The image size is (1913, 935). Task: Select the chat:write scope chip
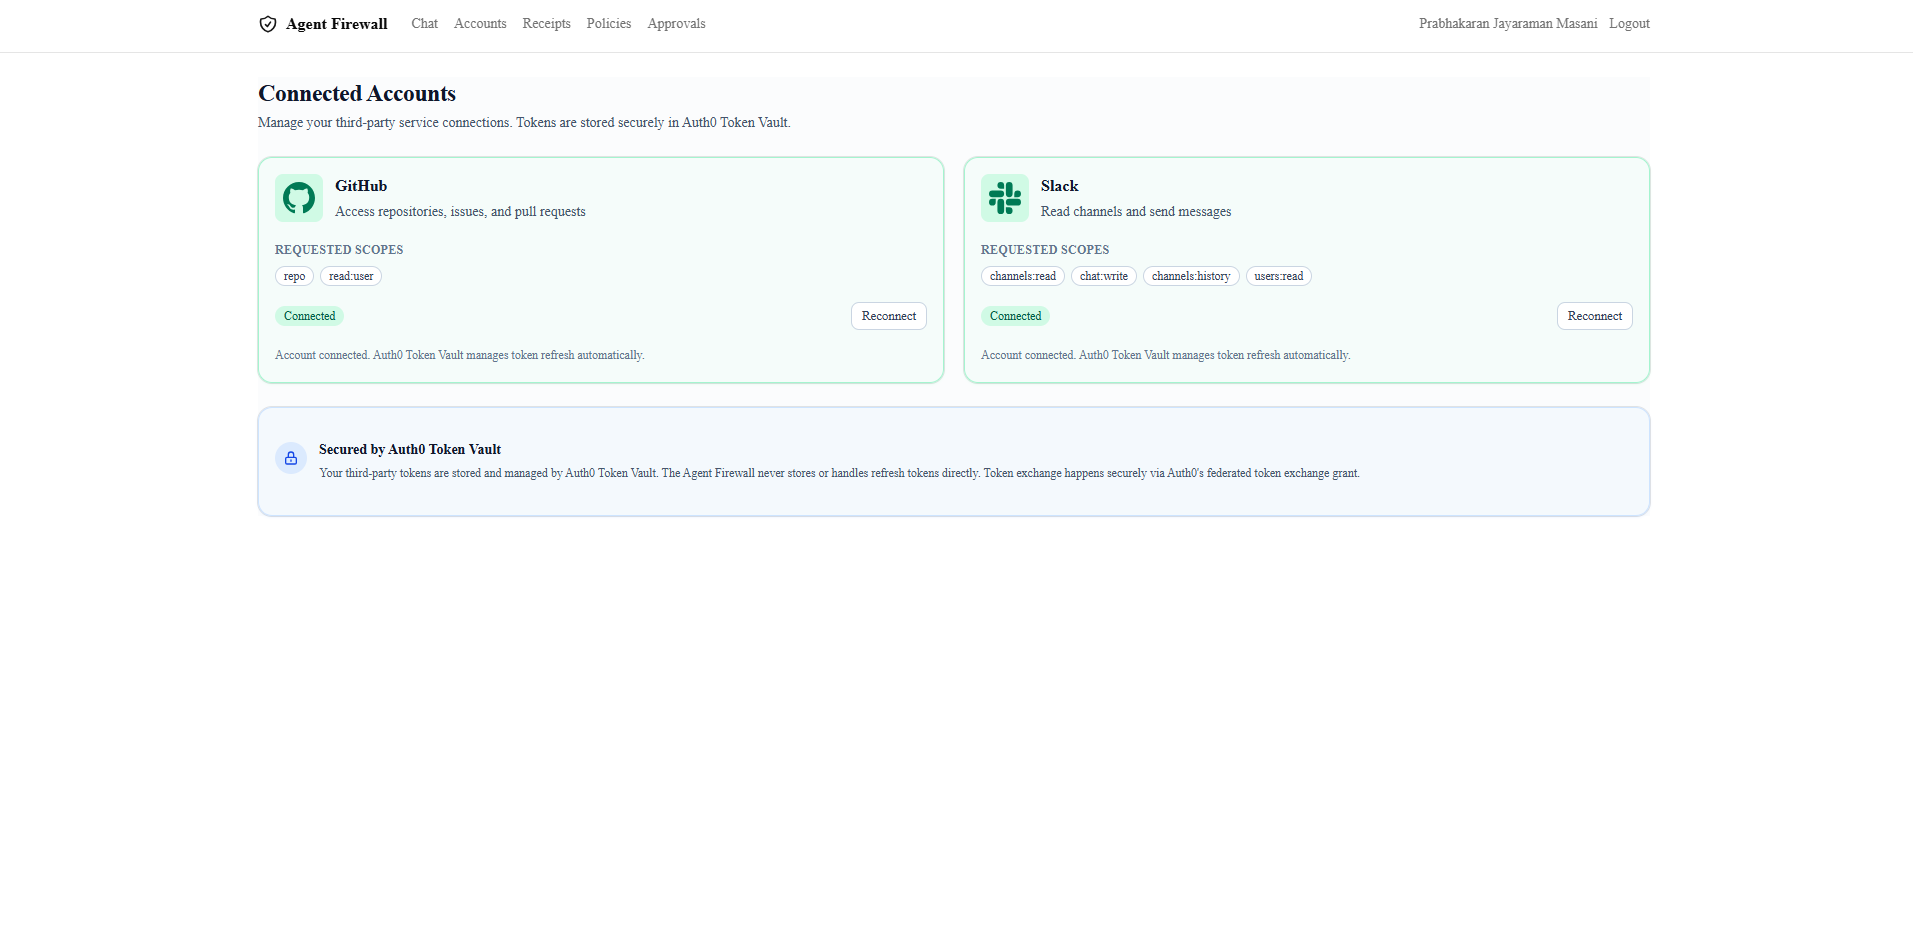1104,276
